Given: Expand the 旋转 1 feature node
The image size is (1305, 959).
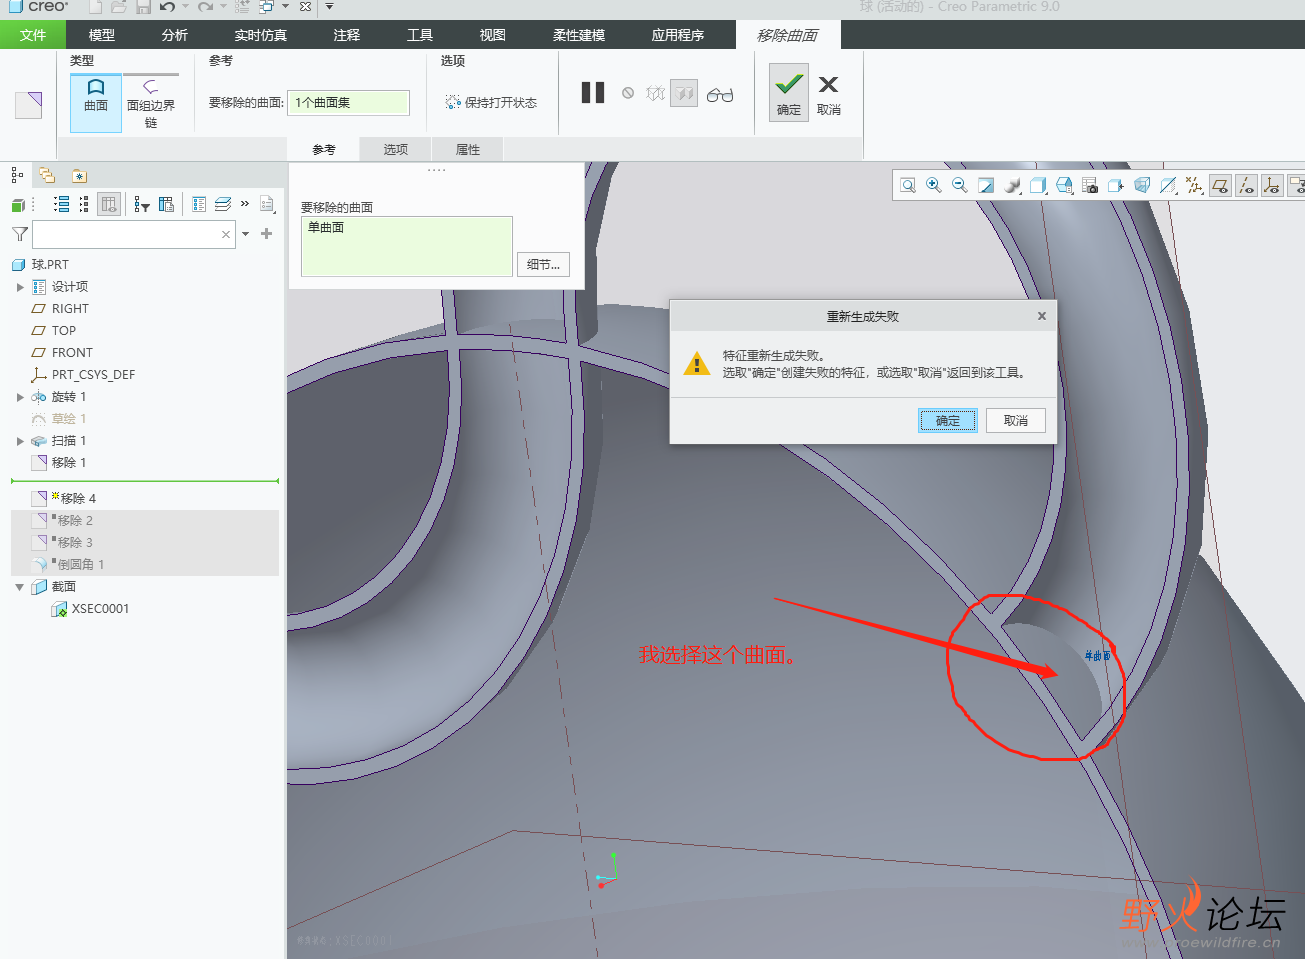Looking at the screenshot, I should (x=20, y=397).
